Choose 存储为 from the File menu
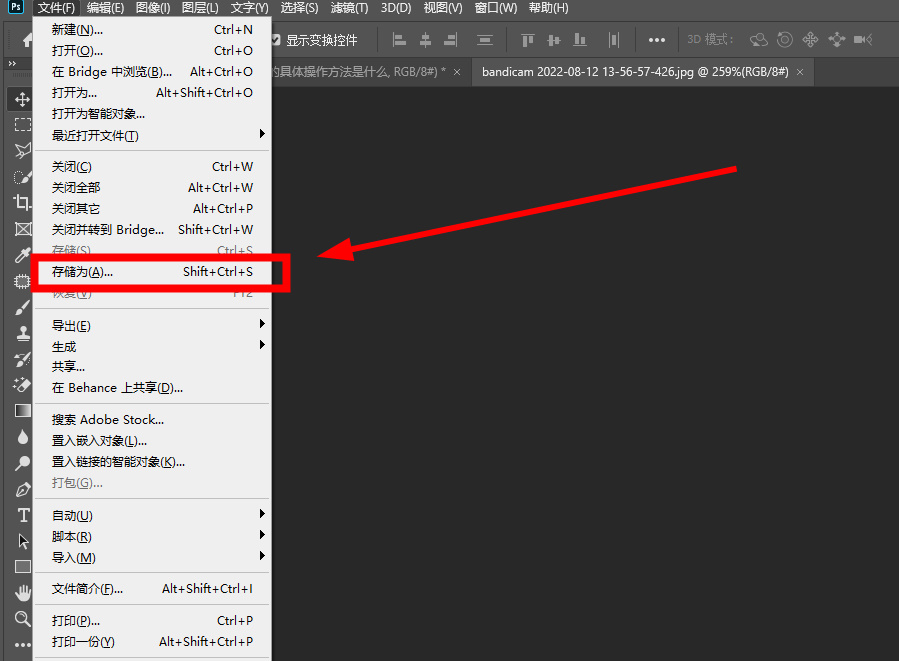 150,272
